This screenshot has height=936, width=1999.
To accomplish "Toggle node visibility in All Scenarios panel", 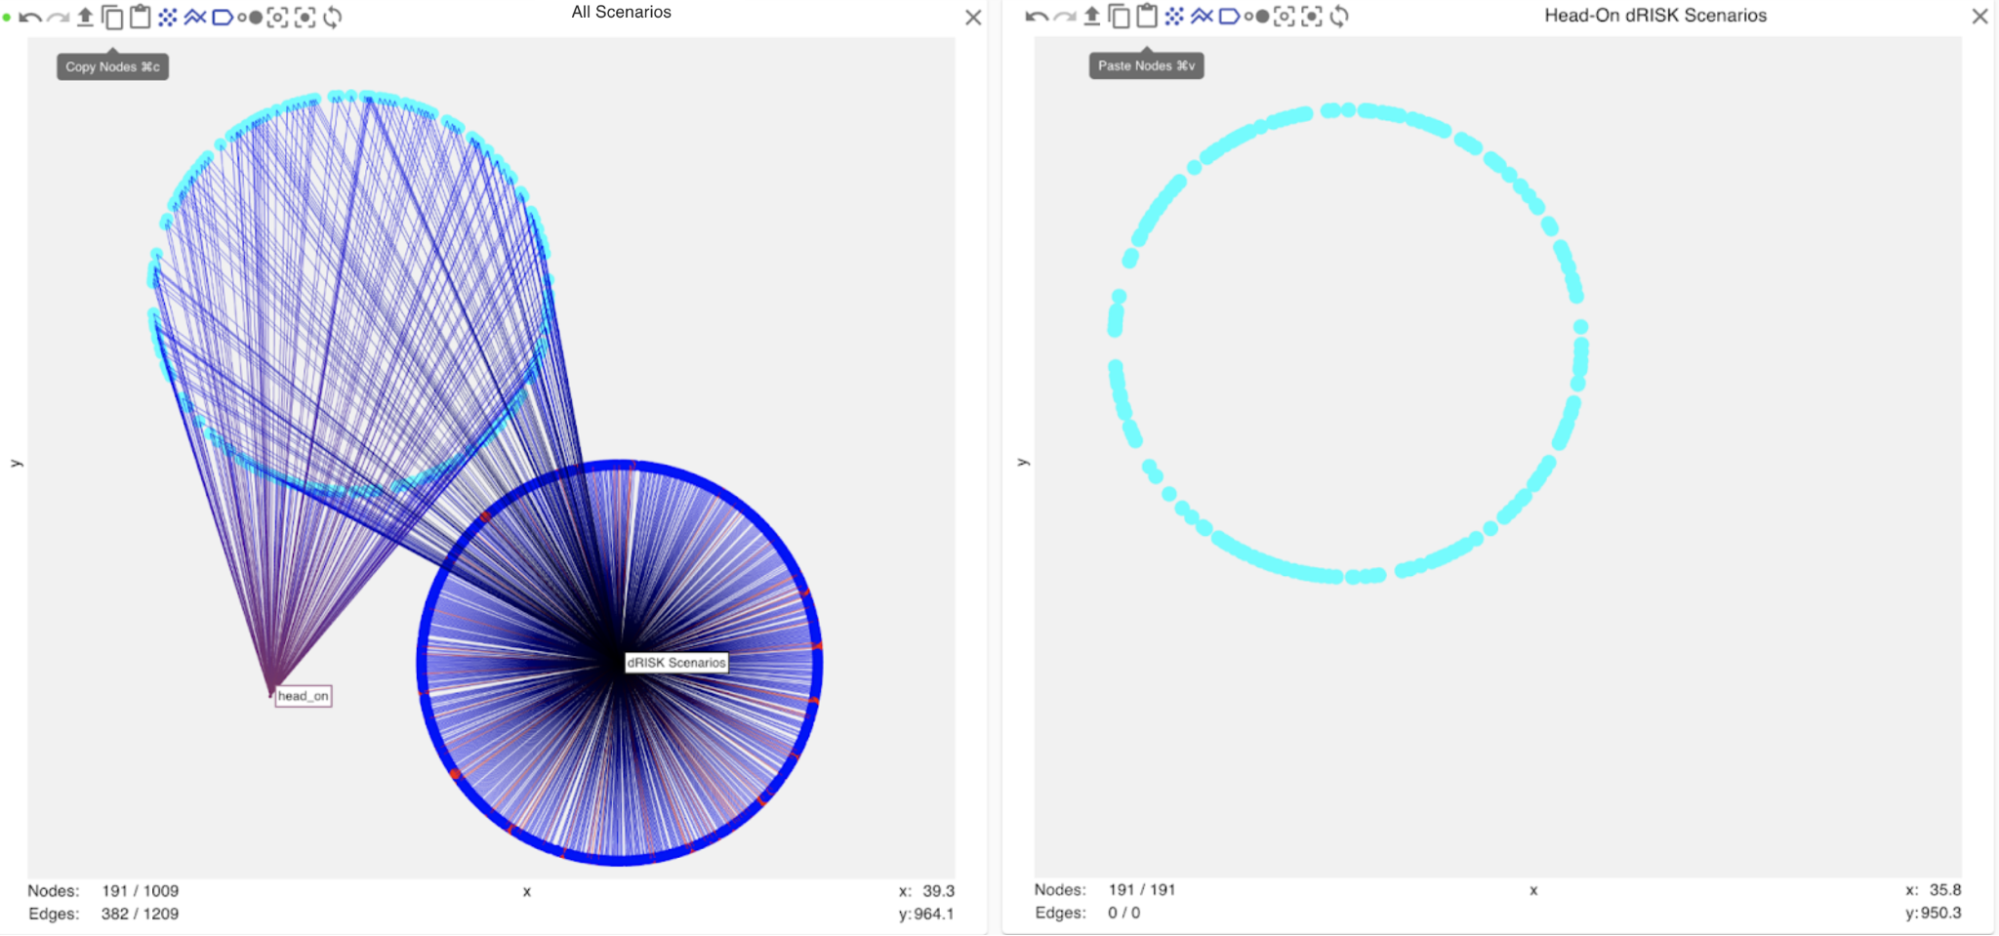I will tap(168, 17).
